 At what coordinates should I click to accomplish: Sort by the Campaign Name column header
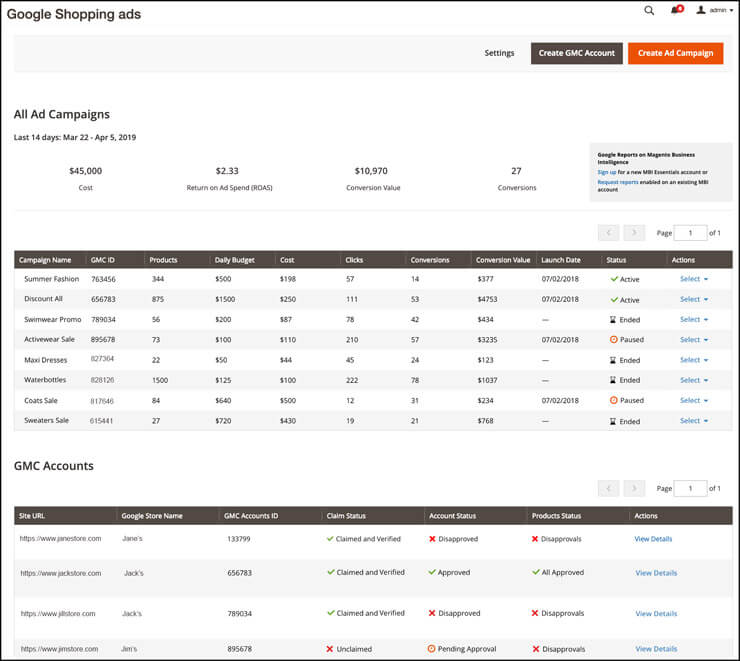coord(48,260)
